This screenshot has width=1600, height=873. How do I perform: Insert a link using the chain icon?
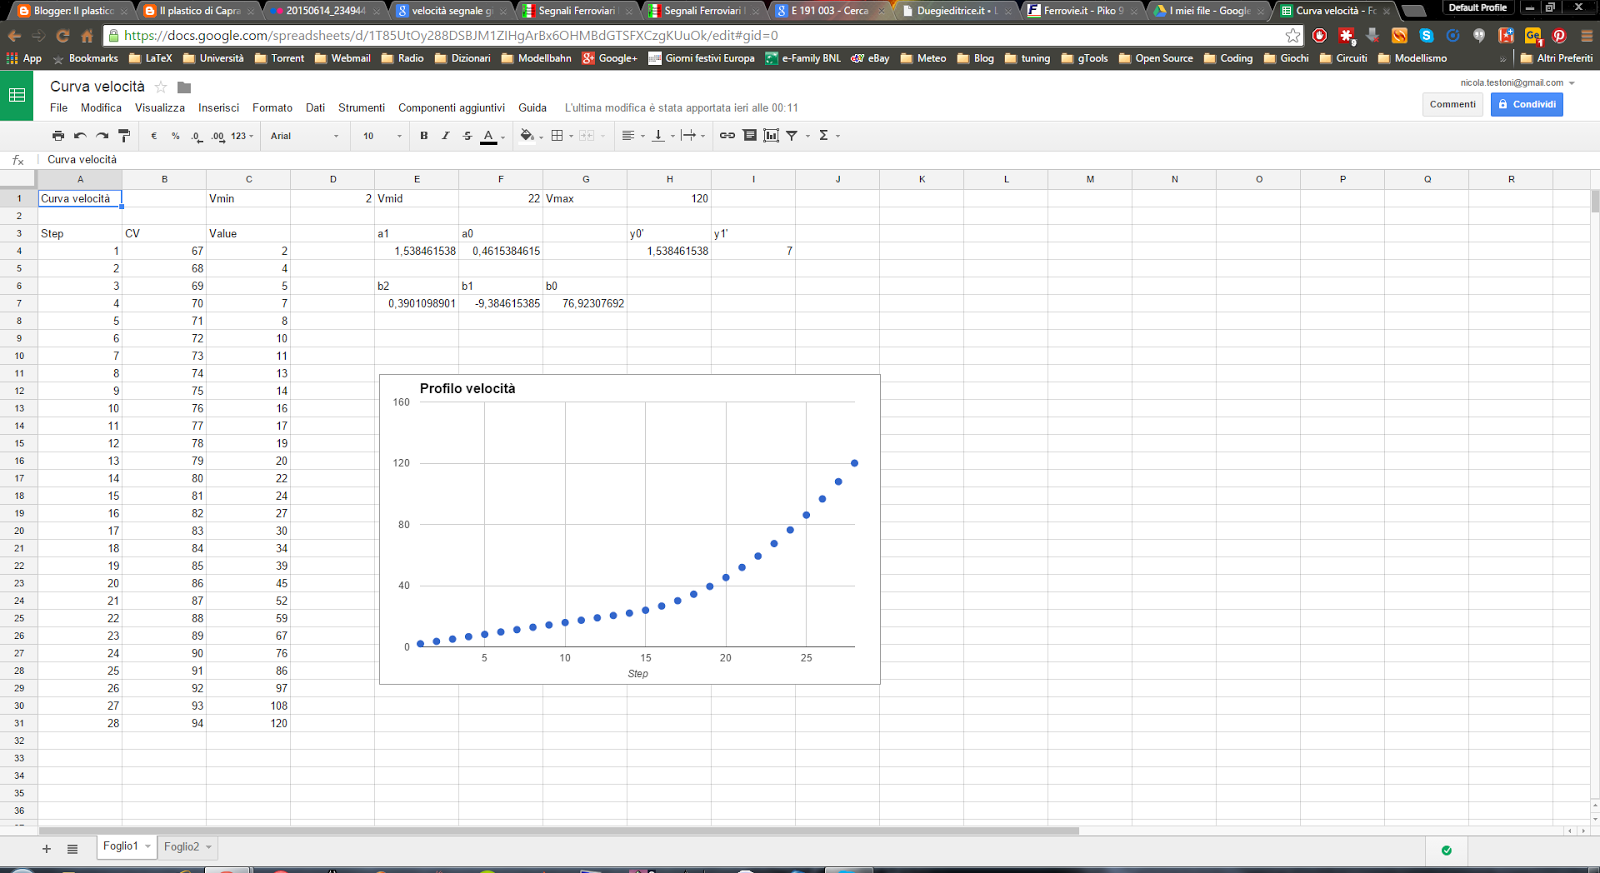727,136
